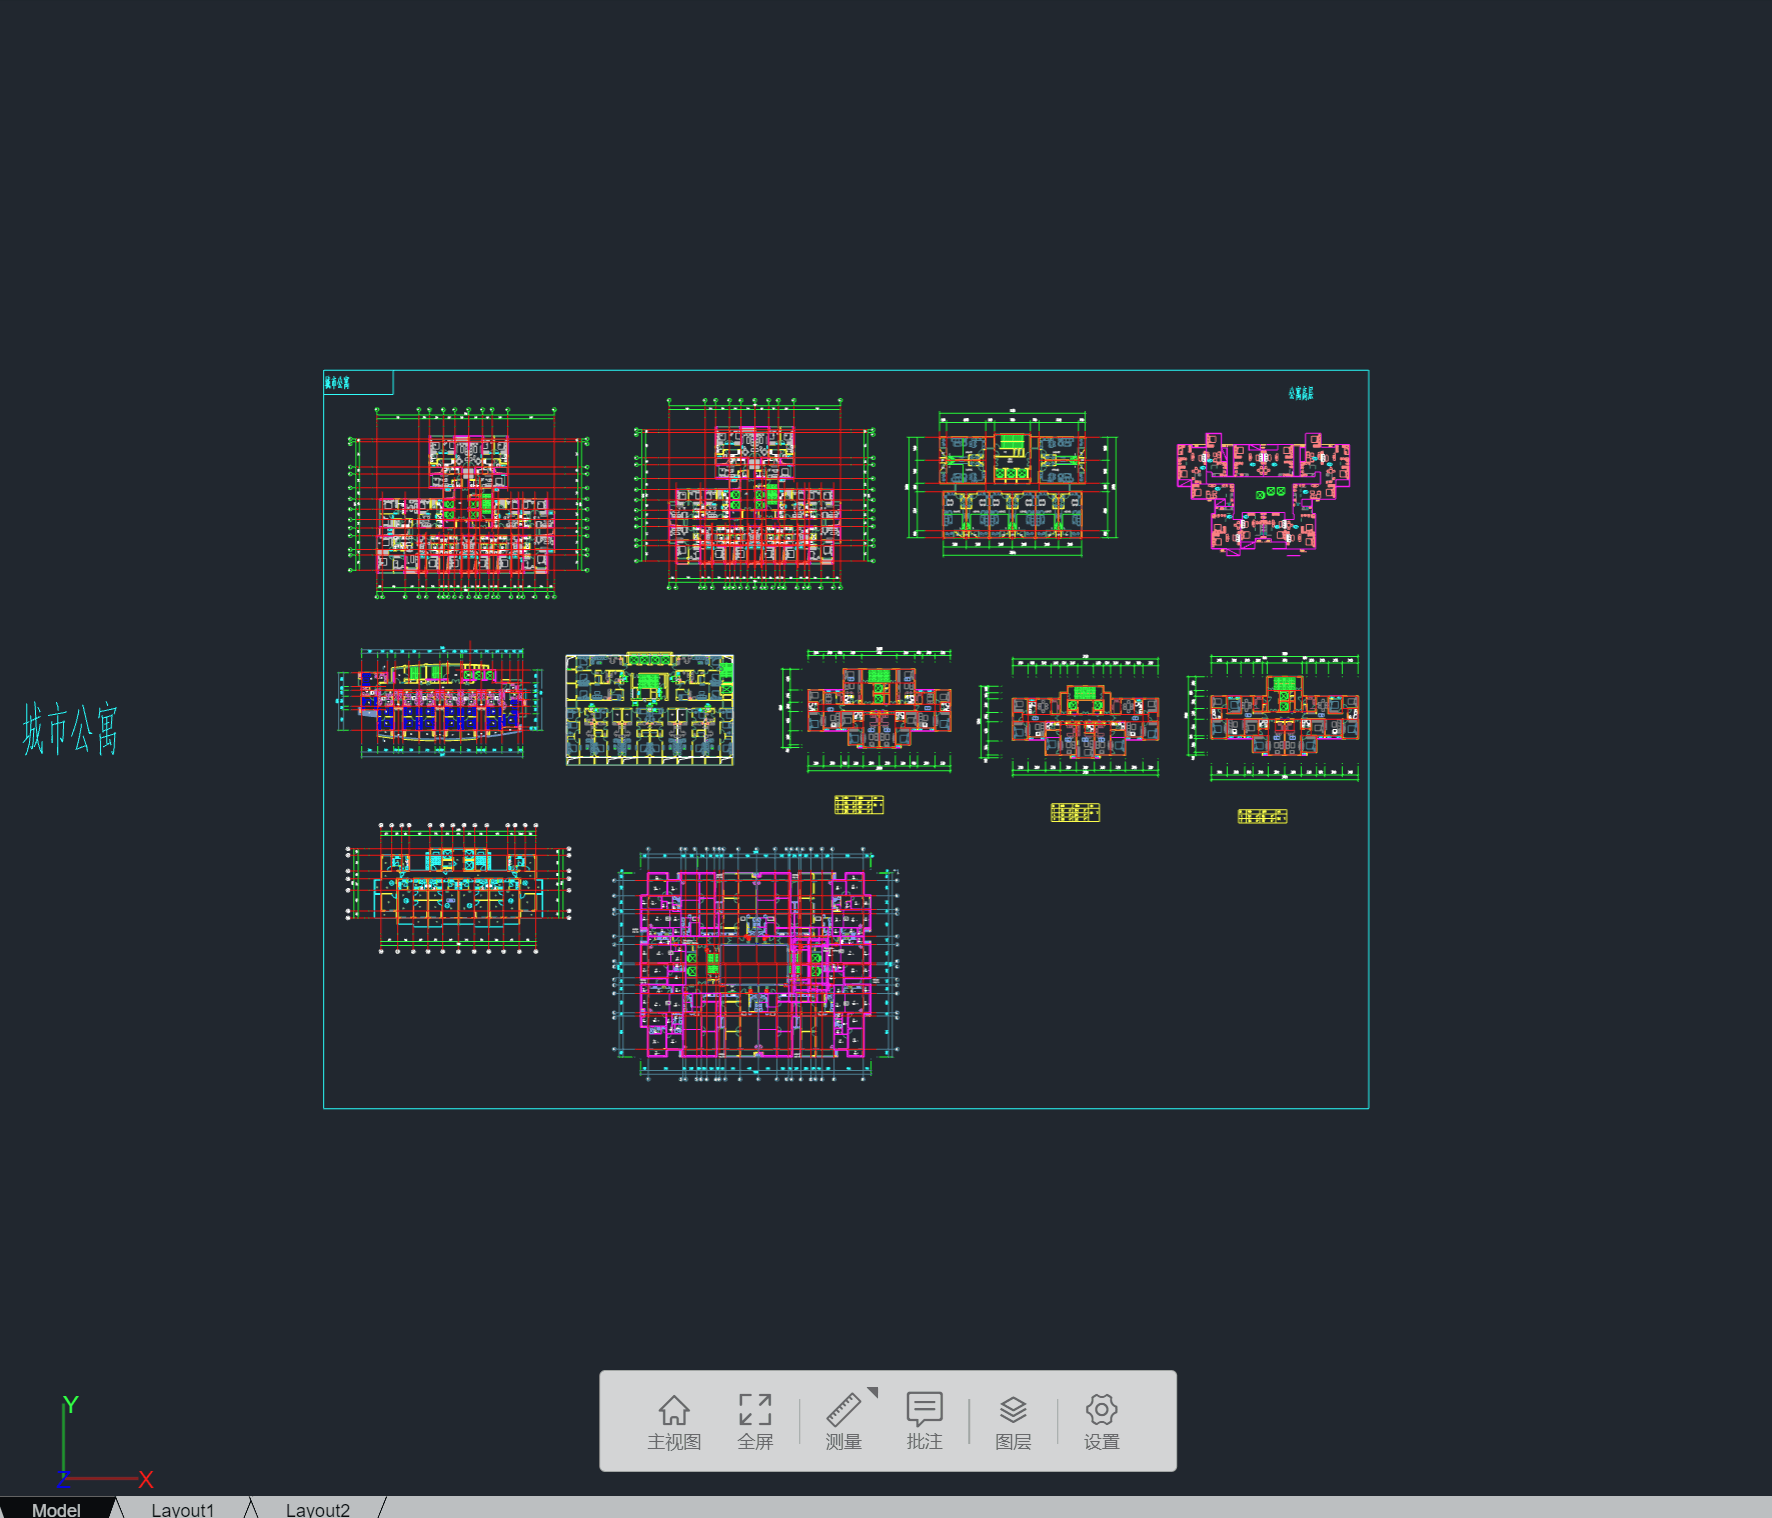This screenshot has height=1518, width=1772.
Task: Select the bottom-left cyan and red floor plan
Action: coord(458,887)
